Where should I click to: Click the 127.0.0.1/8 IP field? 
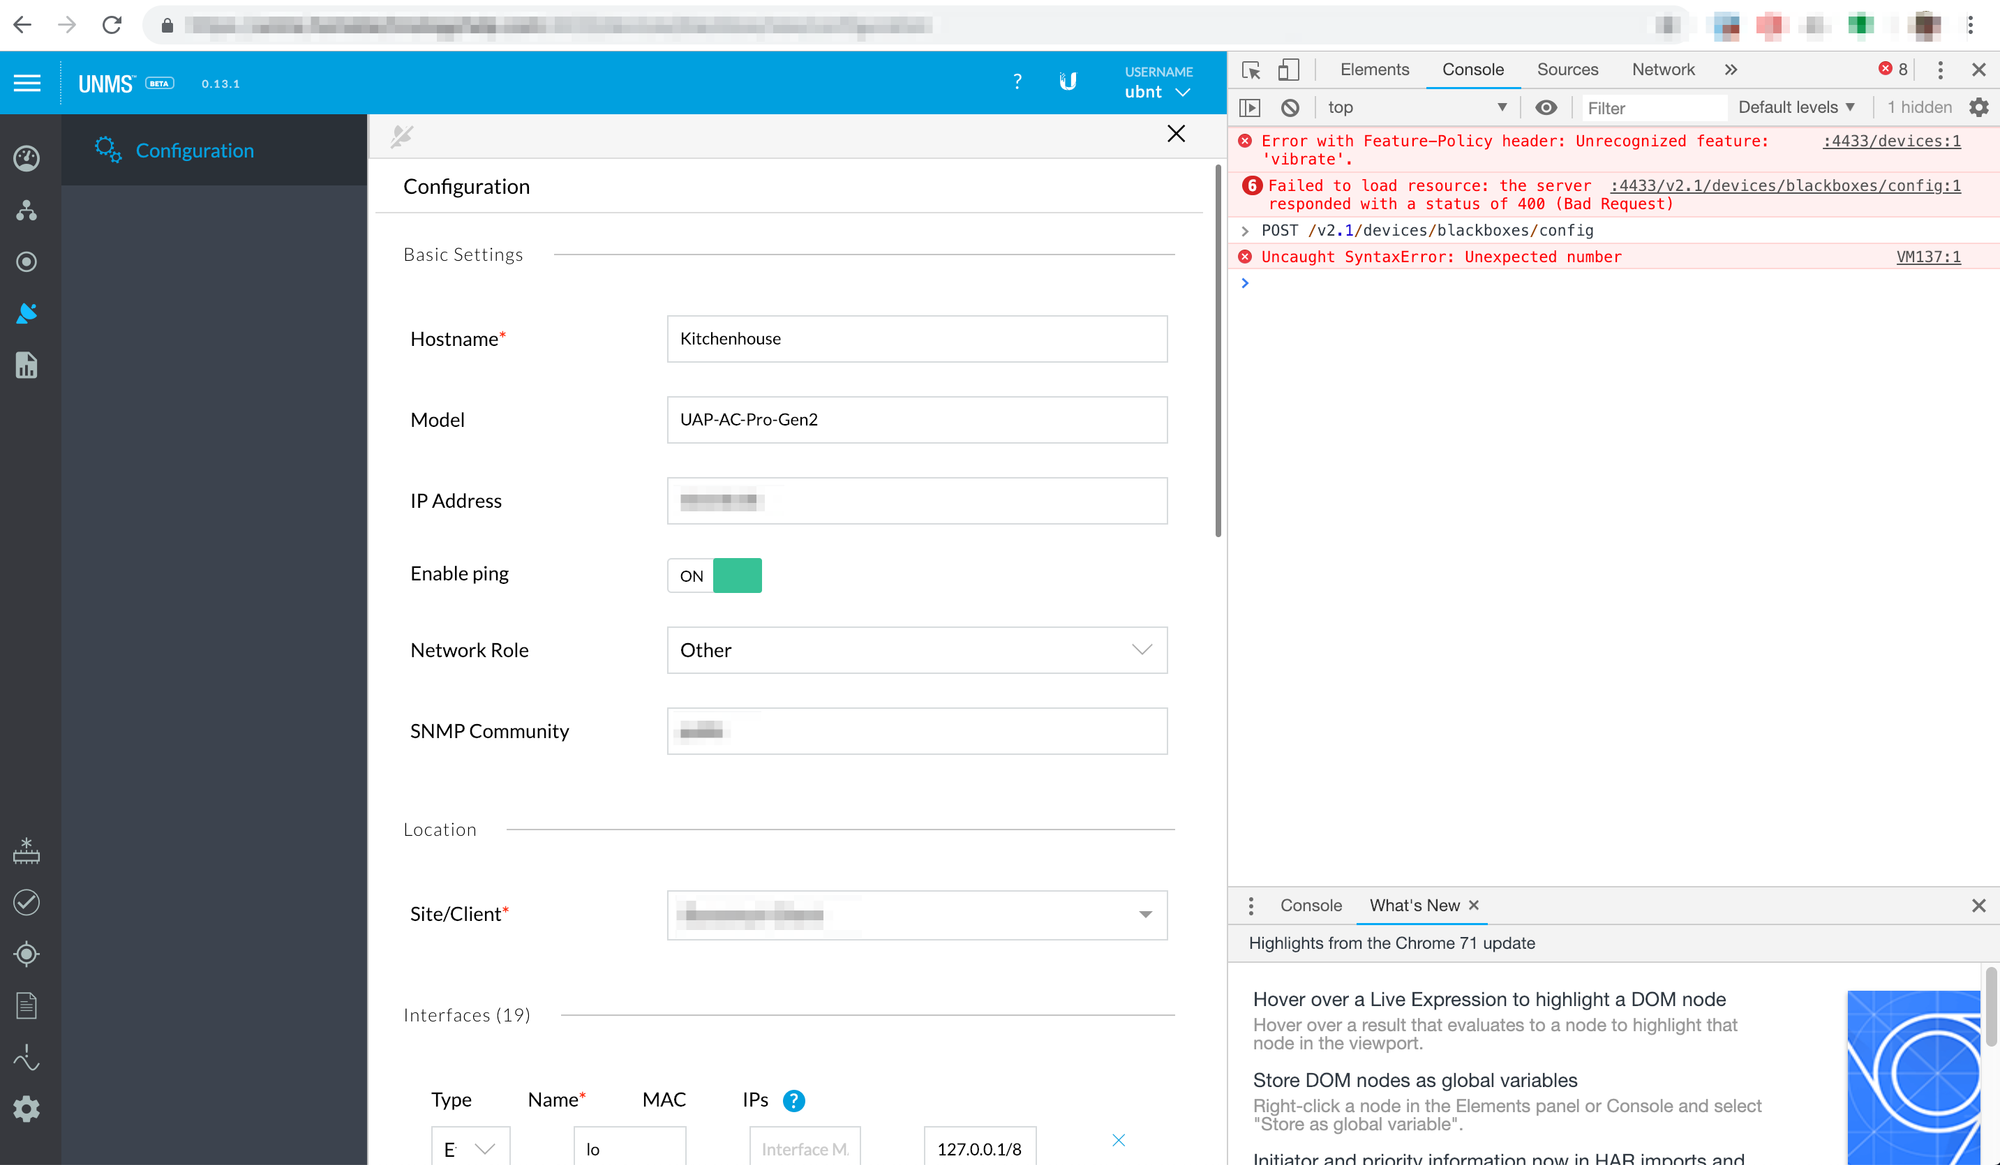pos(980,1148)
